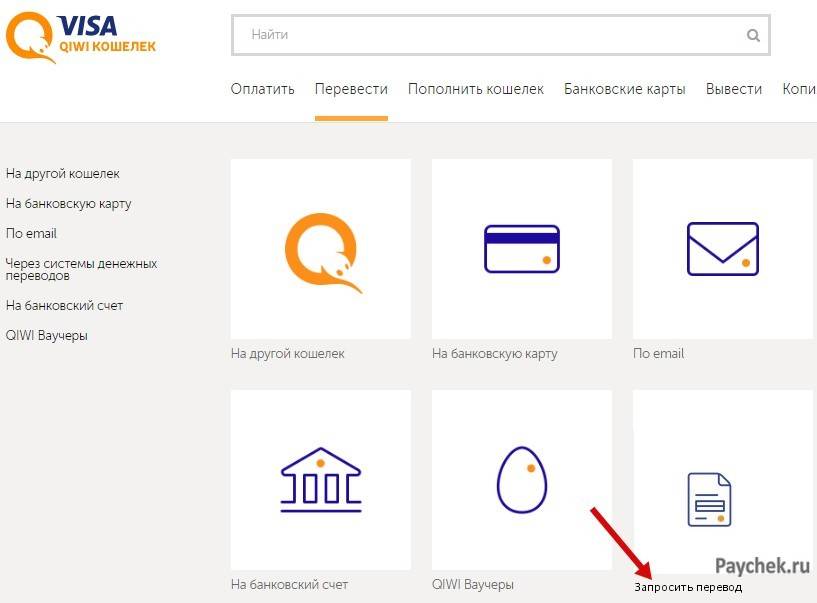Choose sidebar link На банковскую карту
Screen dimensions: 817x603
[x=68, y=204]
